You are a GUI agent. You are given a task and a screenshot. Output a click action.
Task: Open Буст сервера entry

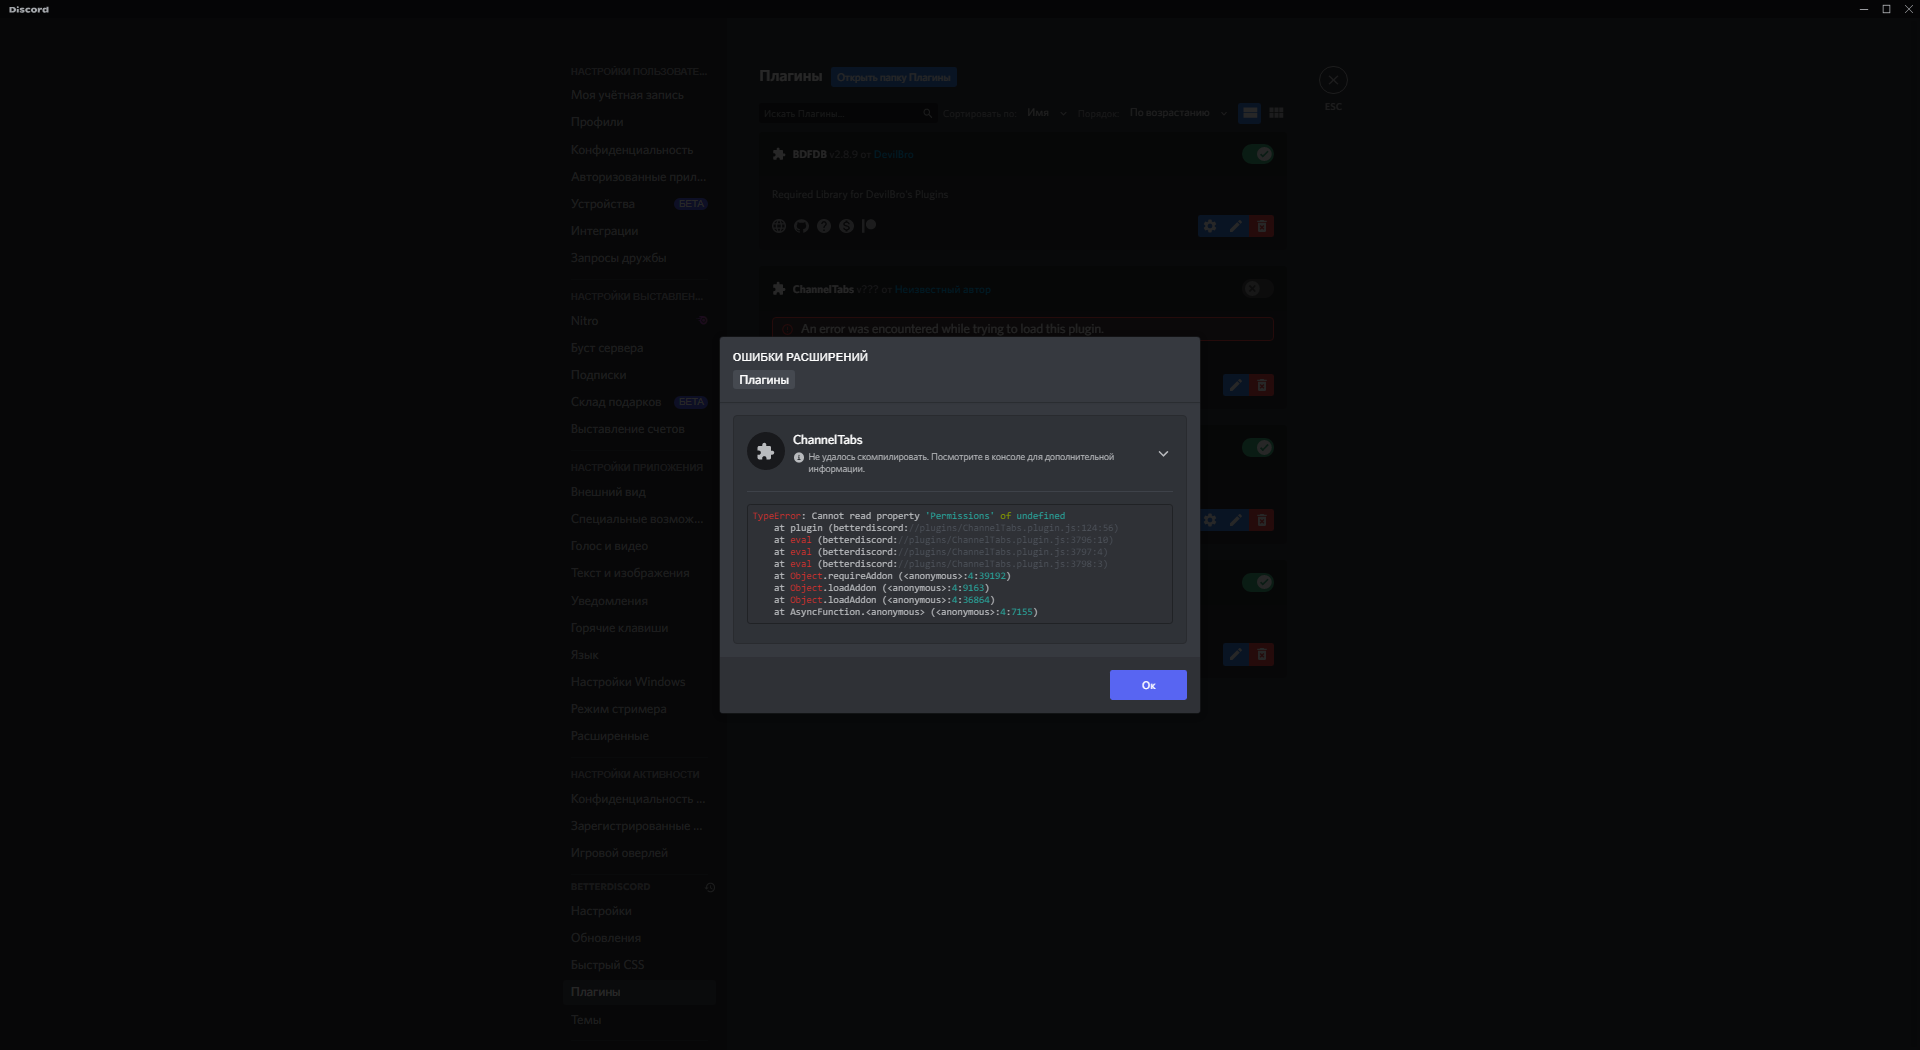639,348
